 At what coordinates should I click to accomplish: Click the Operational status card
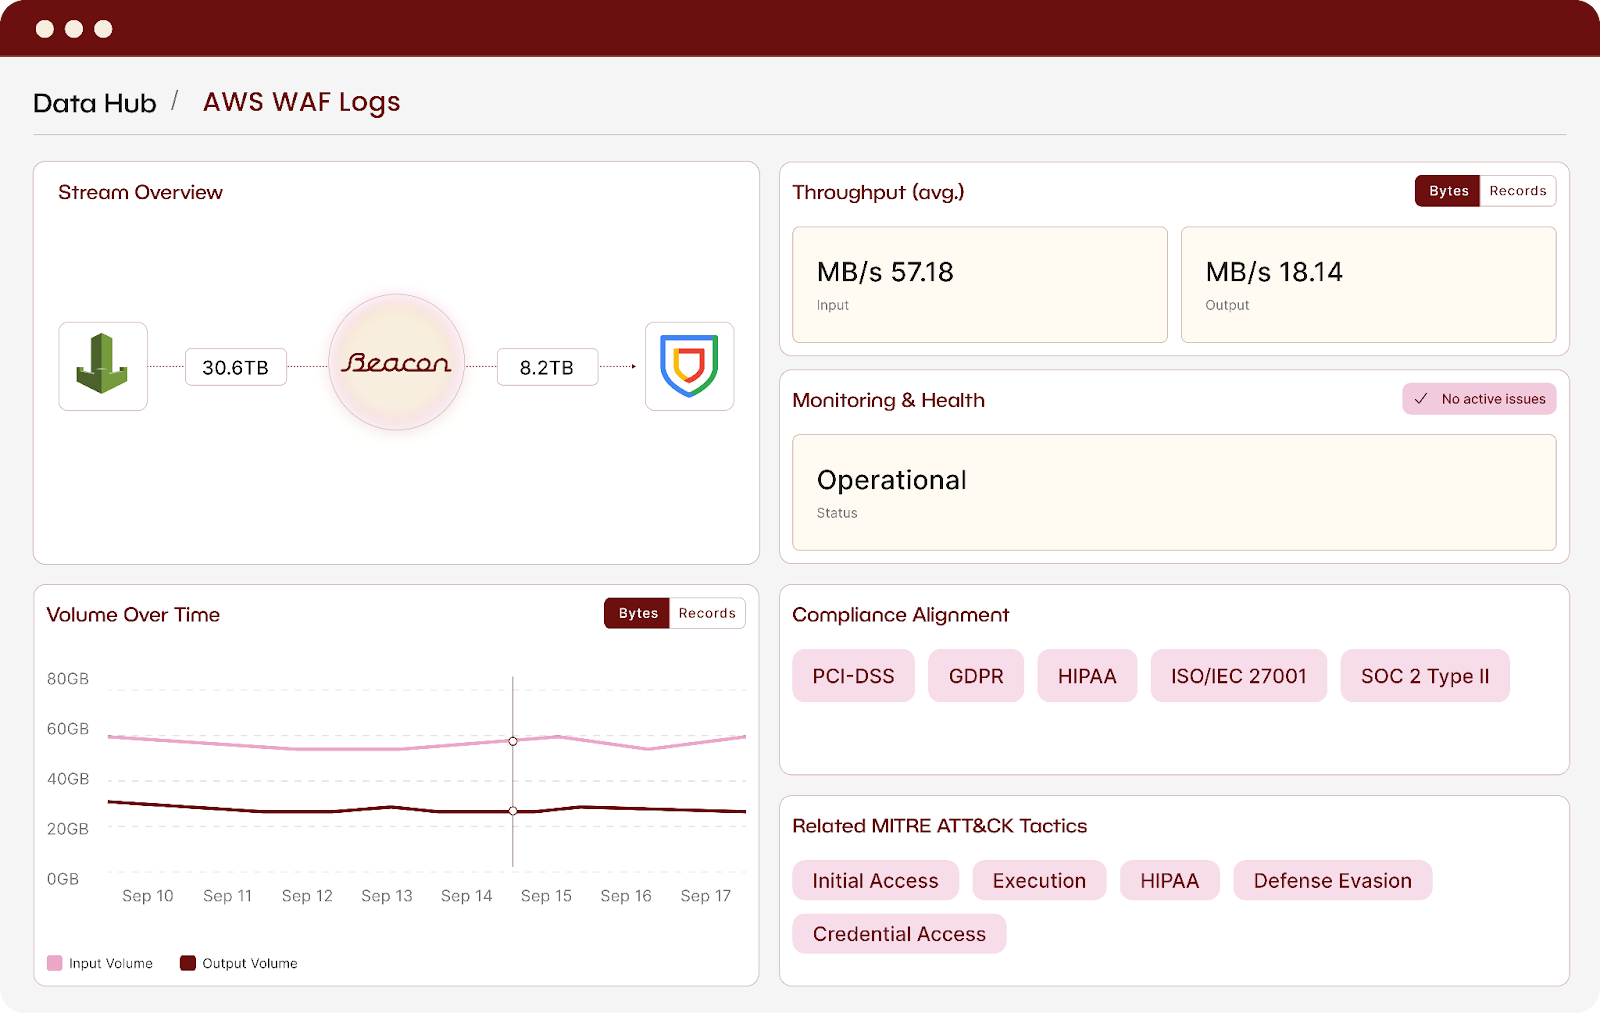1174,492
